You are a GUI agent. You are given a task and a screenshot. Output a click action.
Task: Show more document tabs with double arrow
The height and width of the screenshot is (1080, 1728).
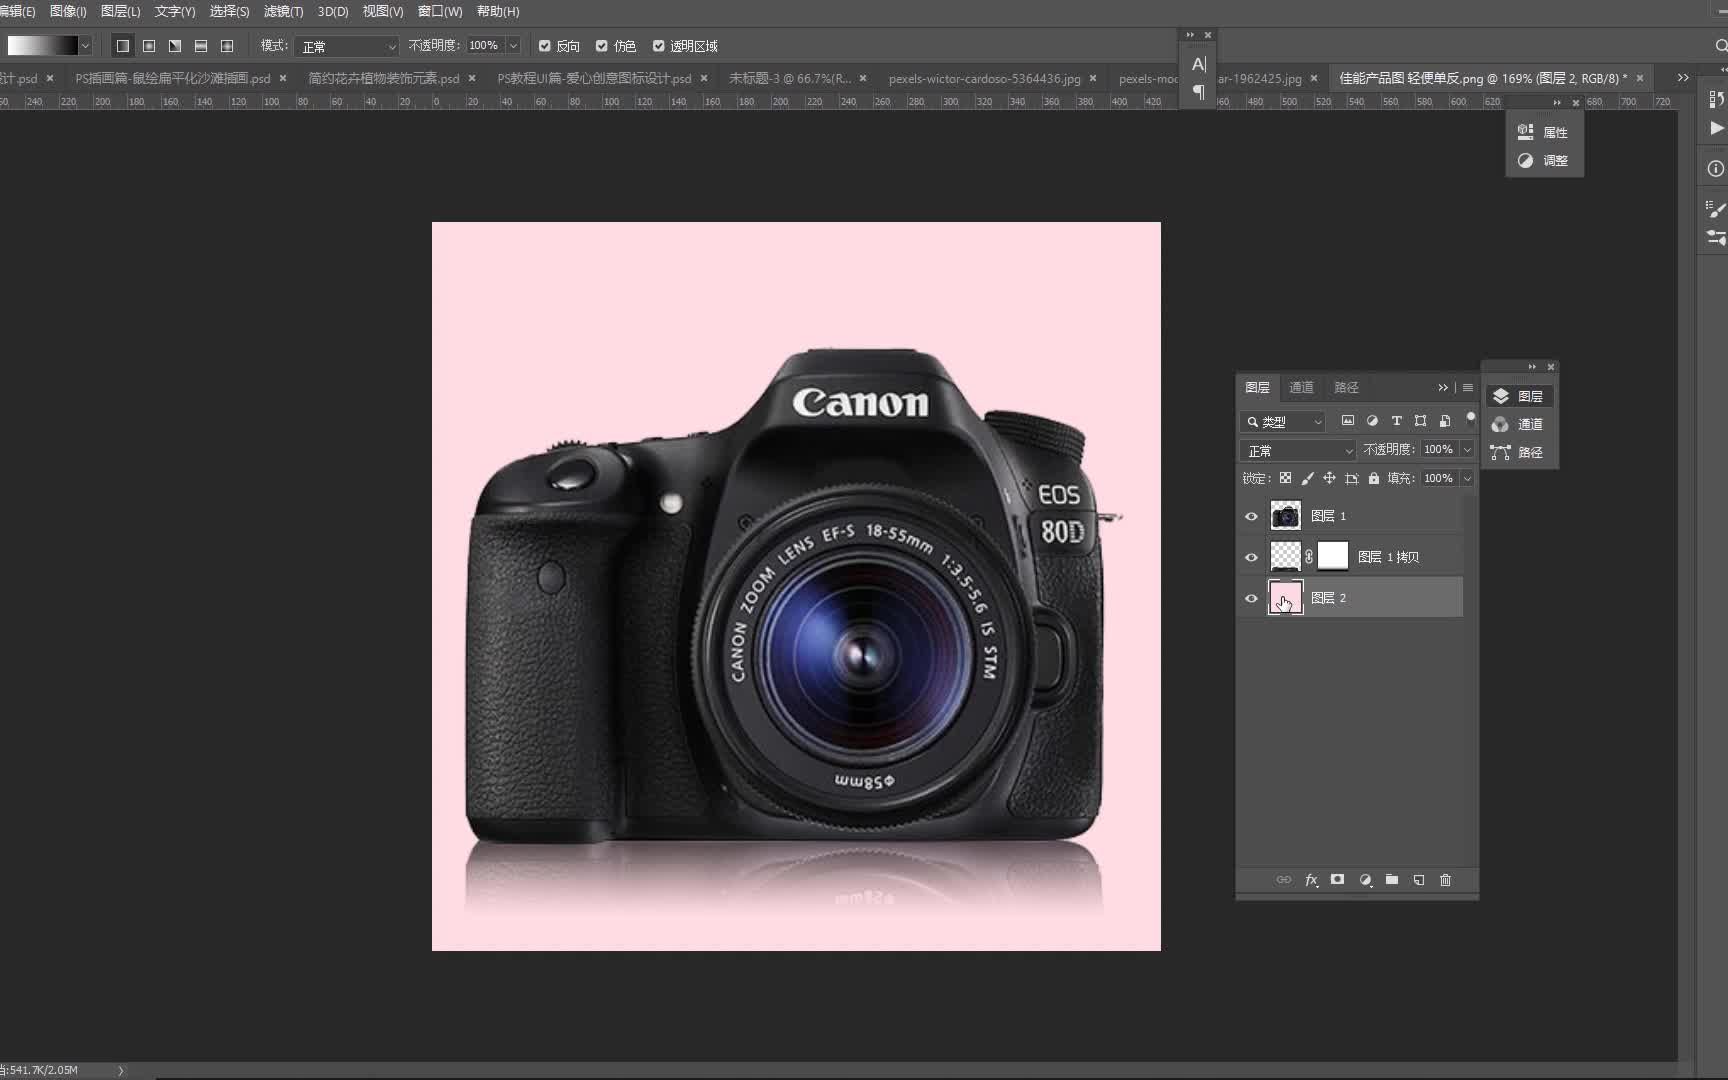[1683, 78]
